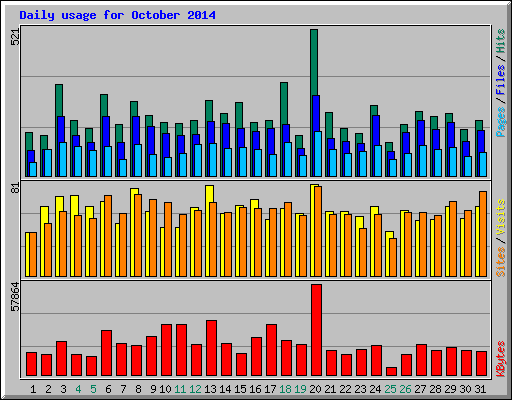Viewport: 512px width, 400px height.
Task: Select green day 11 label
Action: tap(180, 389)
